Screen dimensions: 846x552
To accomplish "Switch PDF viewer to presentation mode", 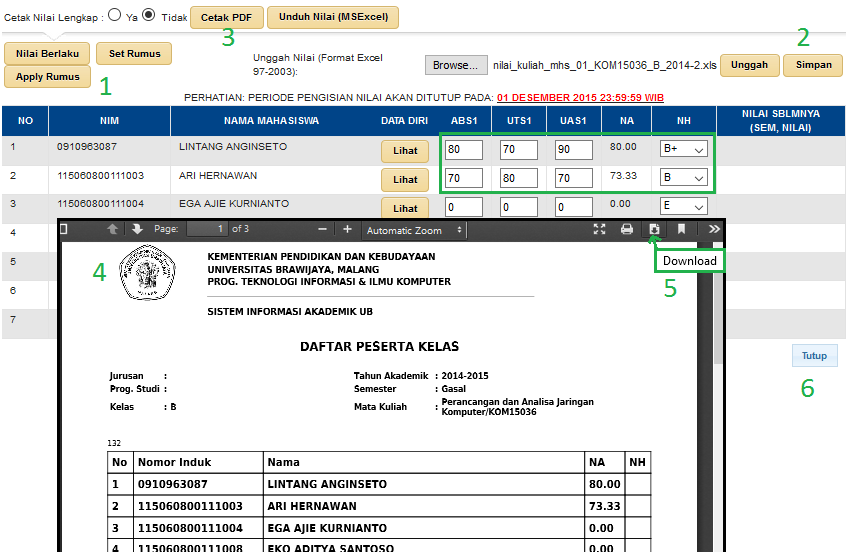I will click(x=599, y=229).
